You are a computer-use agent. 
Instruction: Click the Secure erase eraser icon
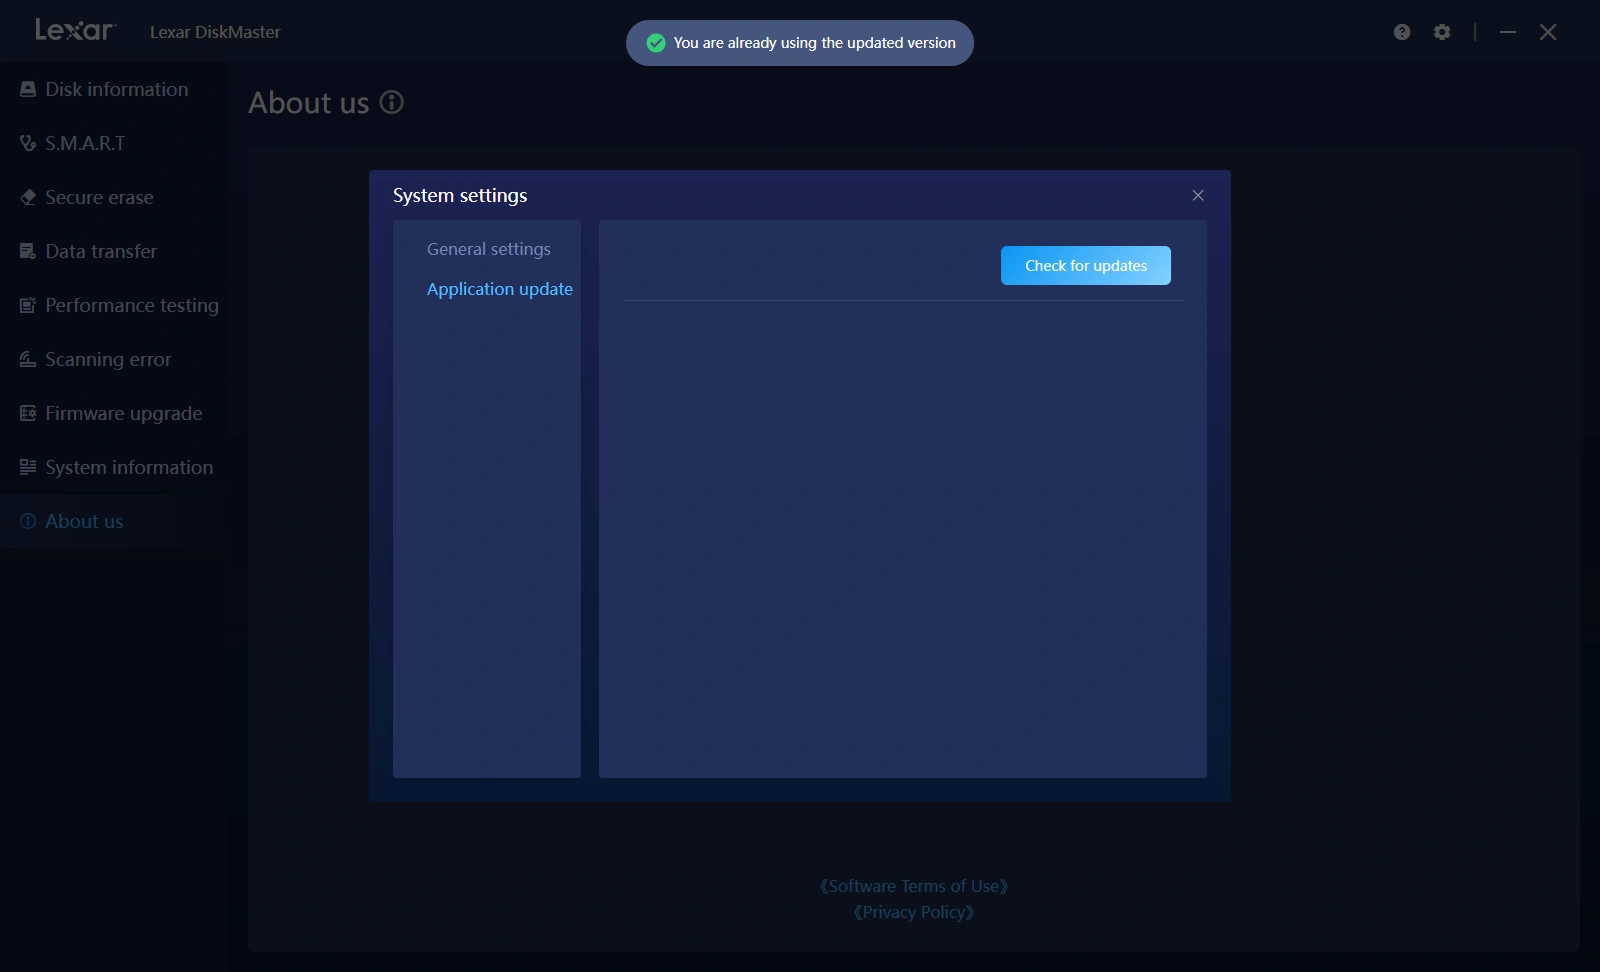coord(28,197)
